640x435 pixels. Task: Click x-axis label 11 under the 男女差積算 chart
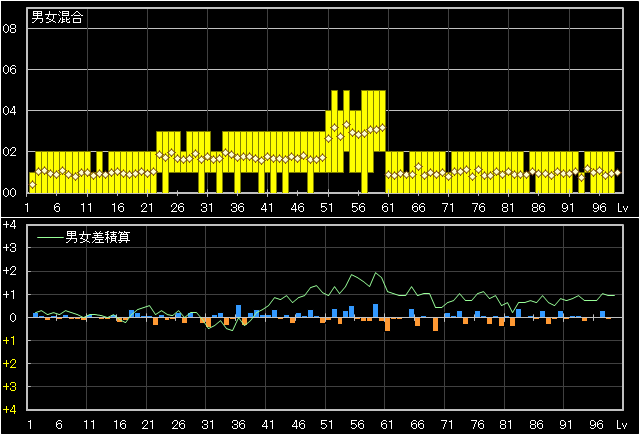click(89, 425)
